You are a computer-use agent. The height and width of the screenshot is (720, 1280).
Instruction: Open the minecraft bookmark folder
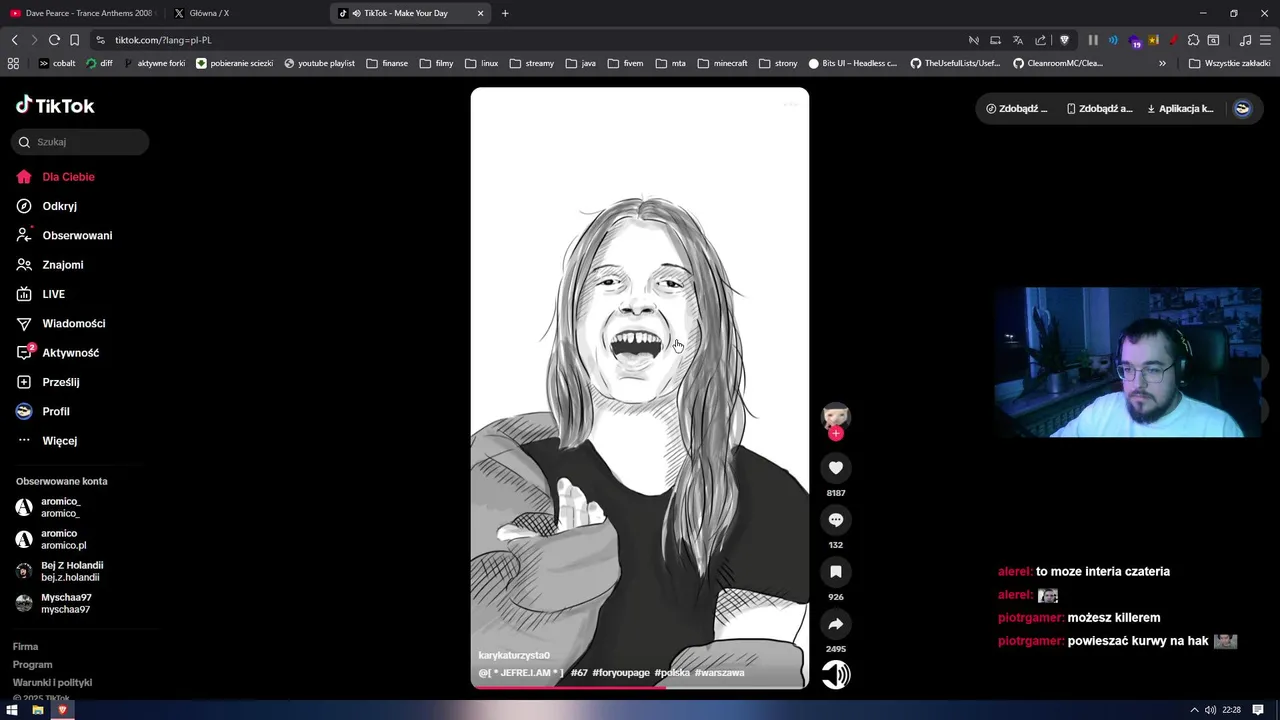click(722, 63)
